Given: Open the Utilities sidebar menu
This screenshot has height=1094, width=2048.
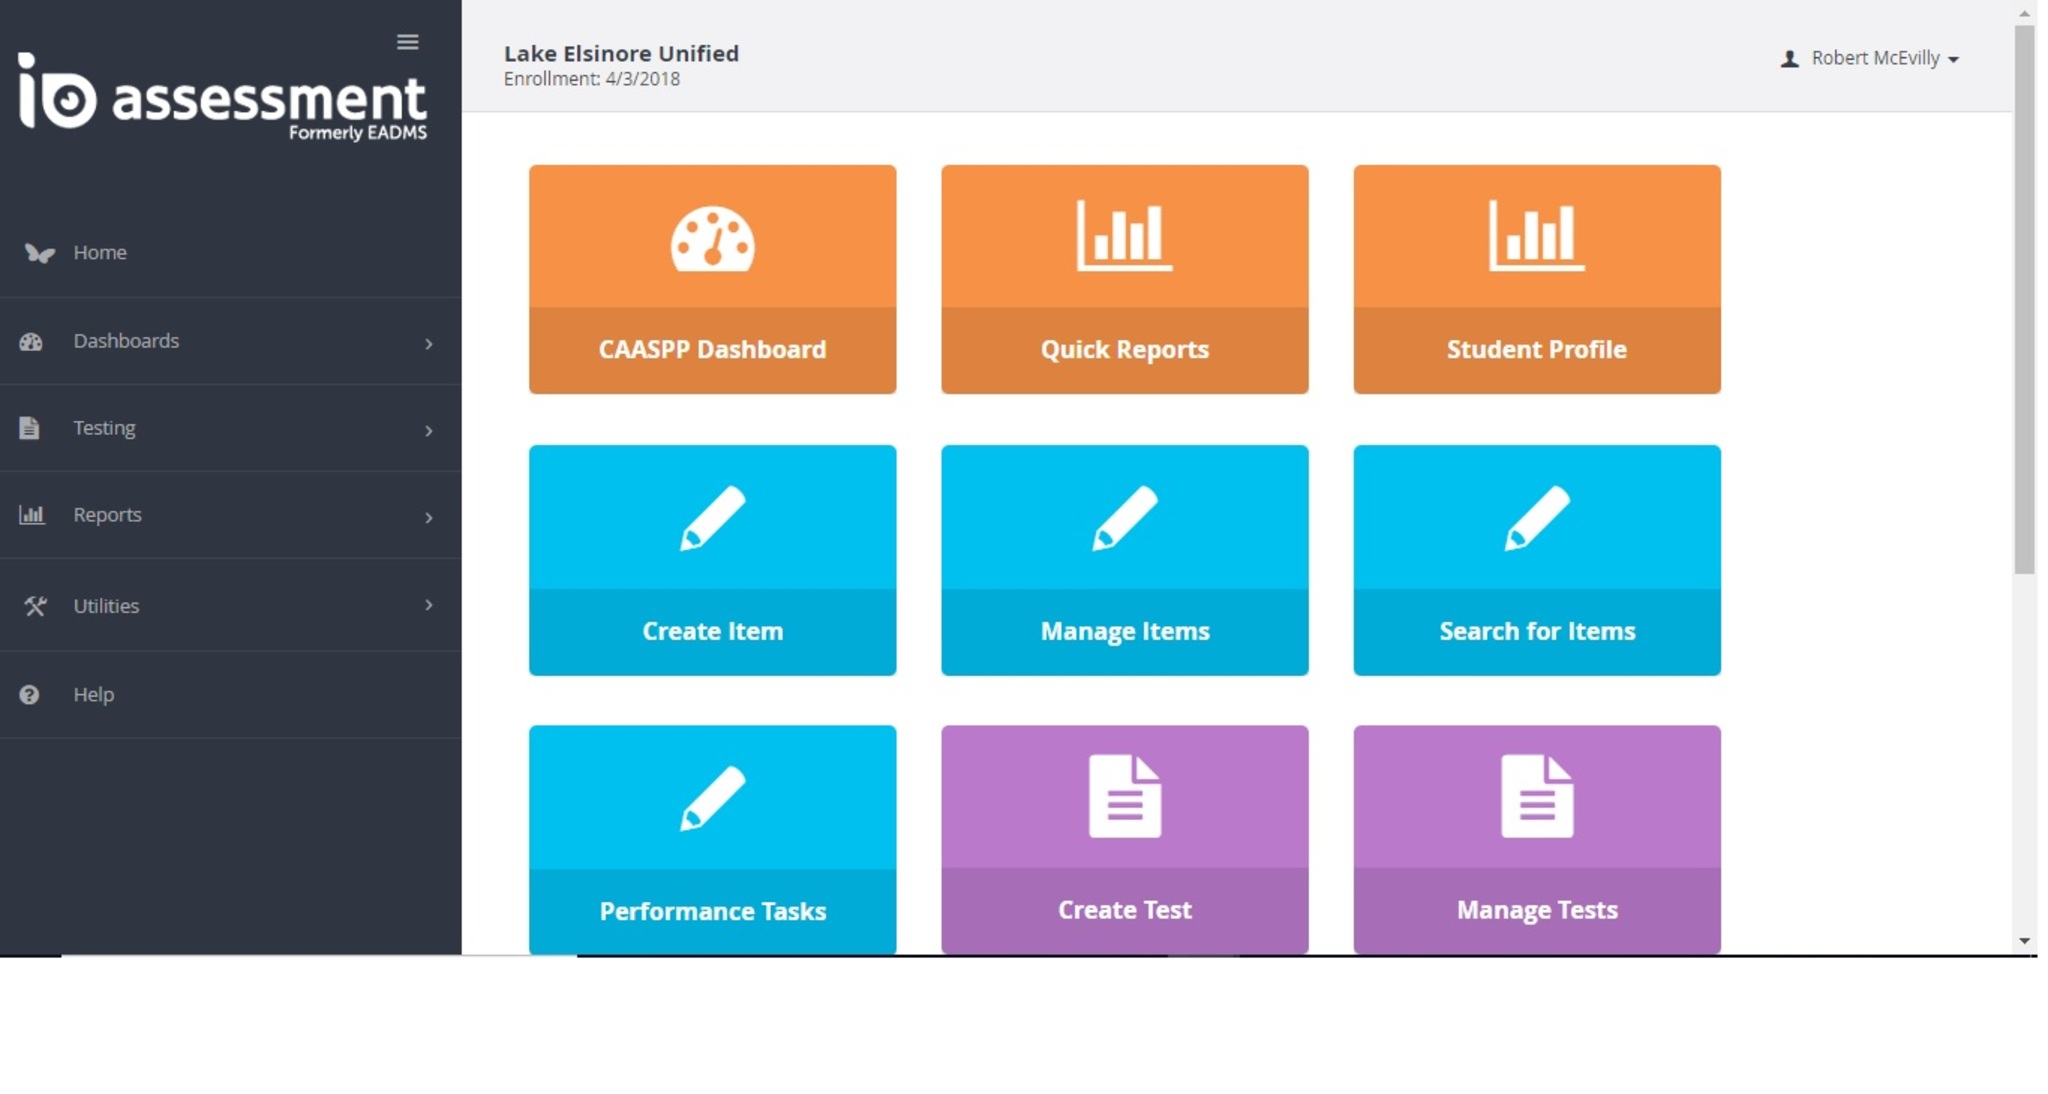Looking at the screenshot, I should click(x=106, y=606).
